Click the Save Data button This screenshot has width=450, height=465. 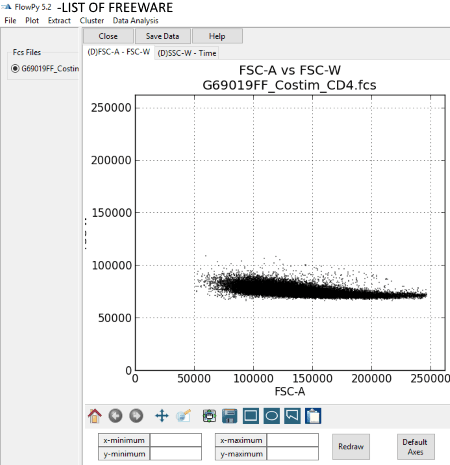163,36
